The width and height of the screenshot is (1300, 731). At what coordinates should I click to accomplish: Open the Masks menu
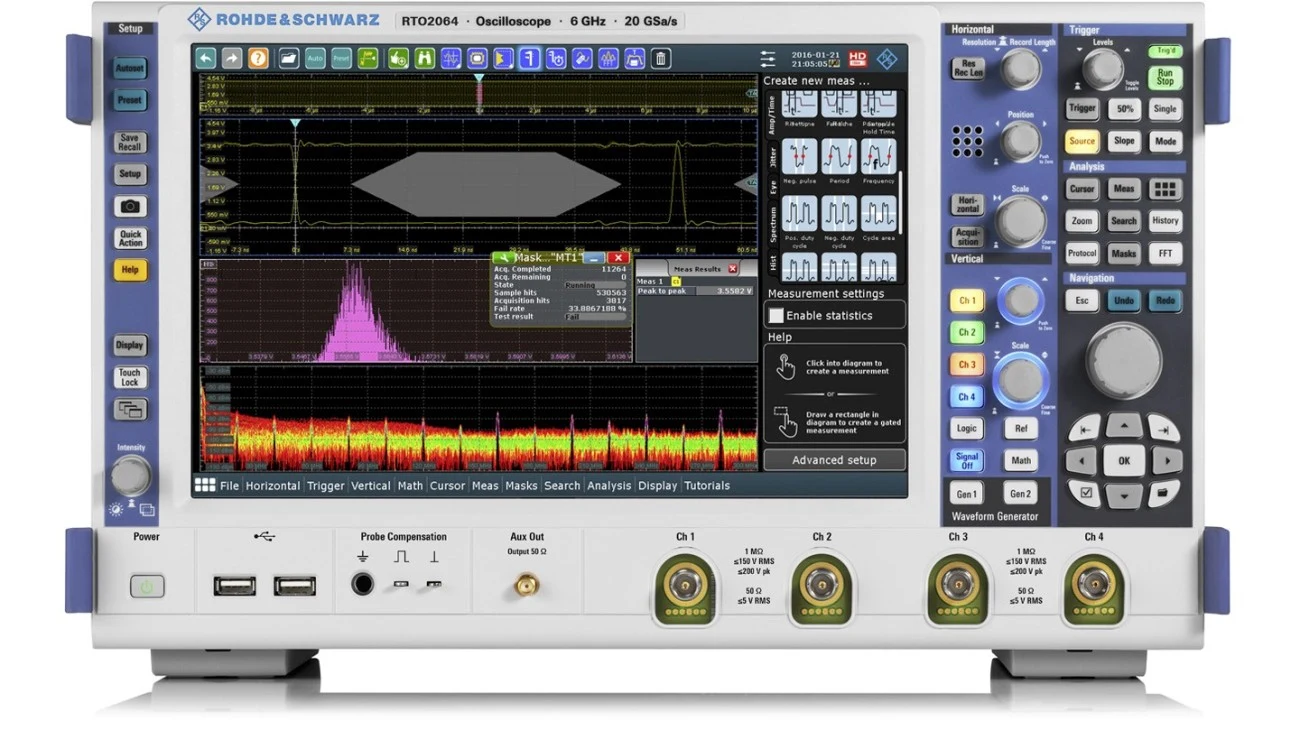point(521,485)
